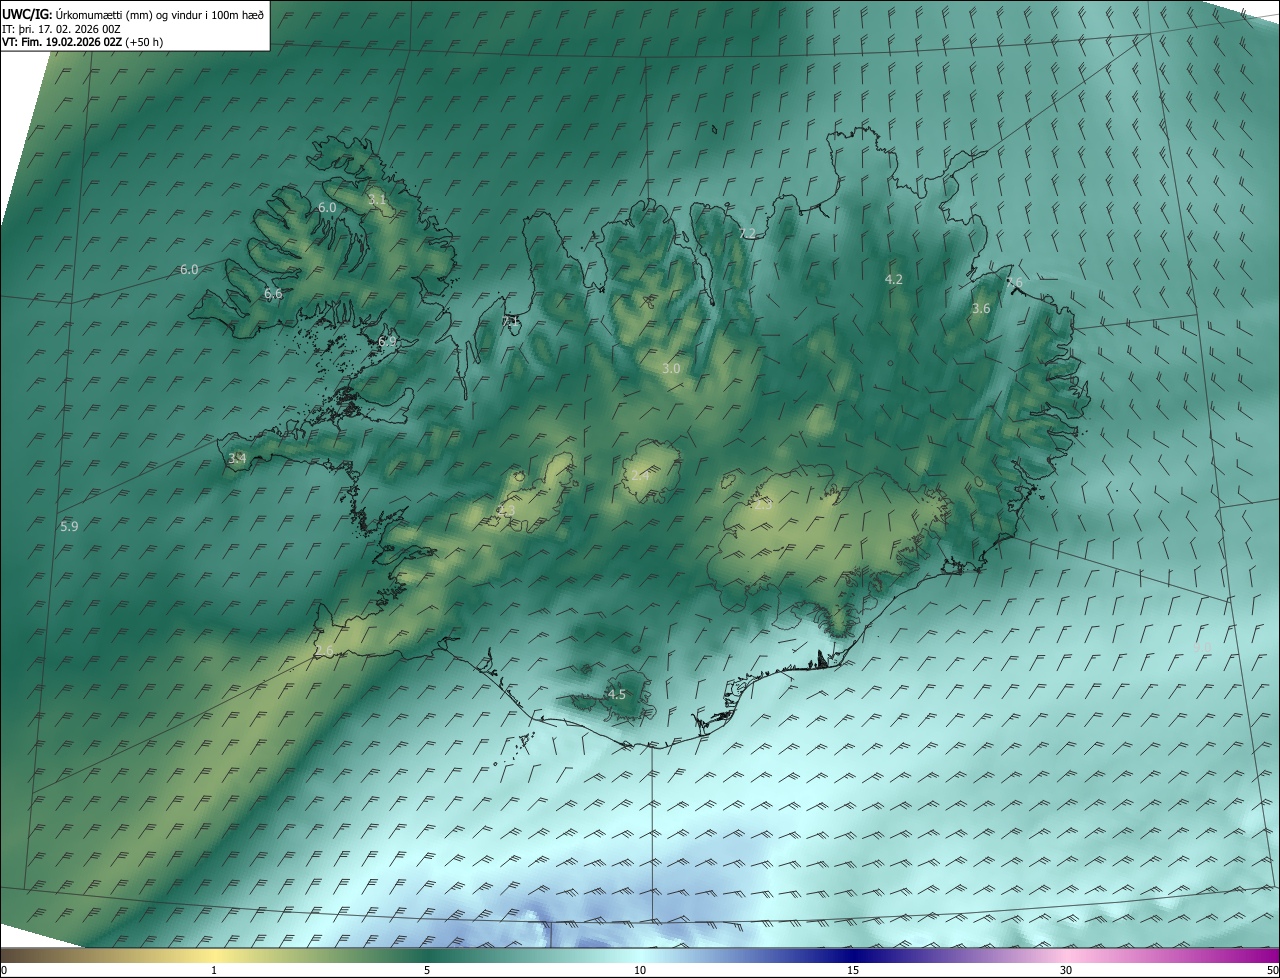This screenshot has width=1280, height=978.
Task: Click the pink colour bar segment above label 30
Action: pos(1066,955)
